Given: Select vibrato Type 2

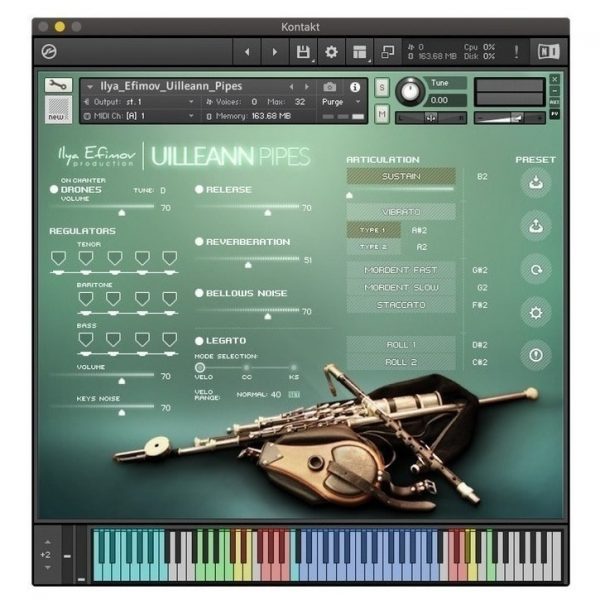Looking at the screenshot, I should pyautogui.click(x=373, y=247).
